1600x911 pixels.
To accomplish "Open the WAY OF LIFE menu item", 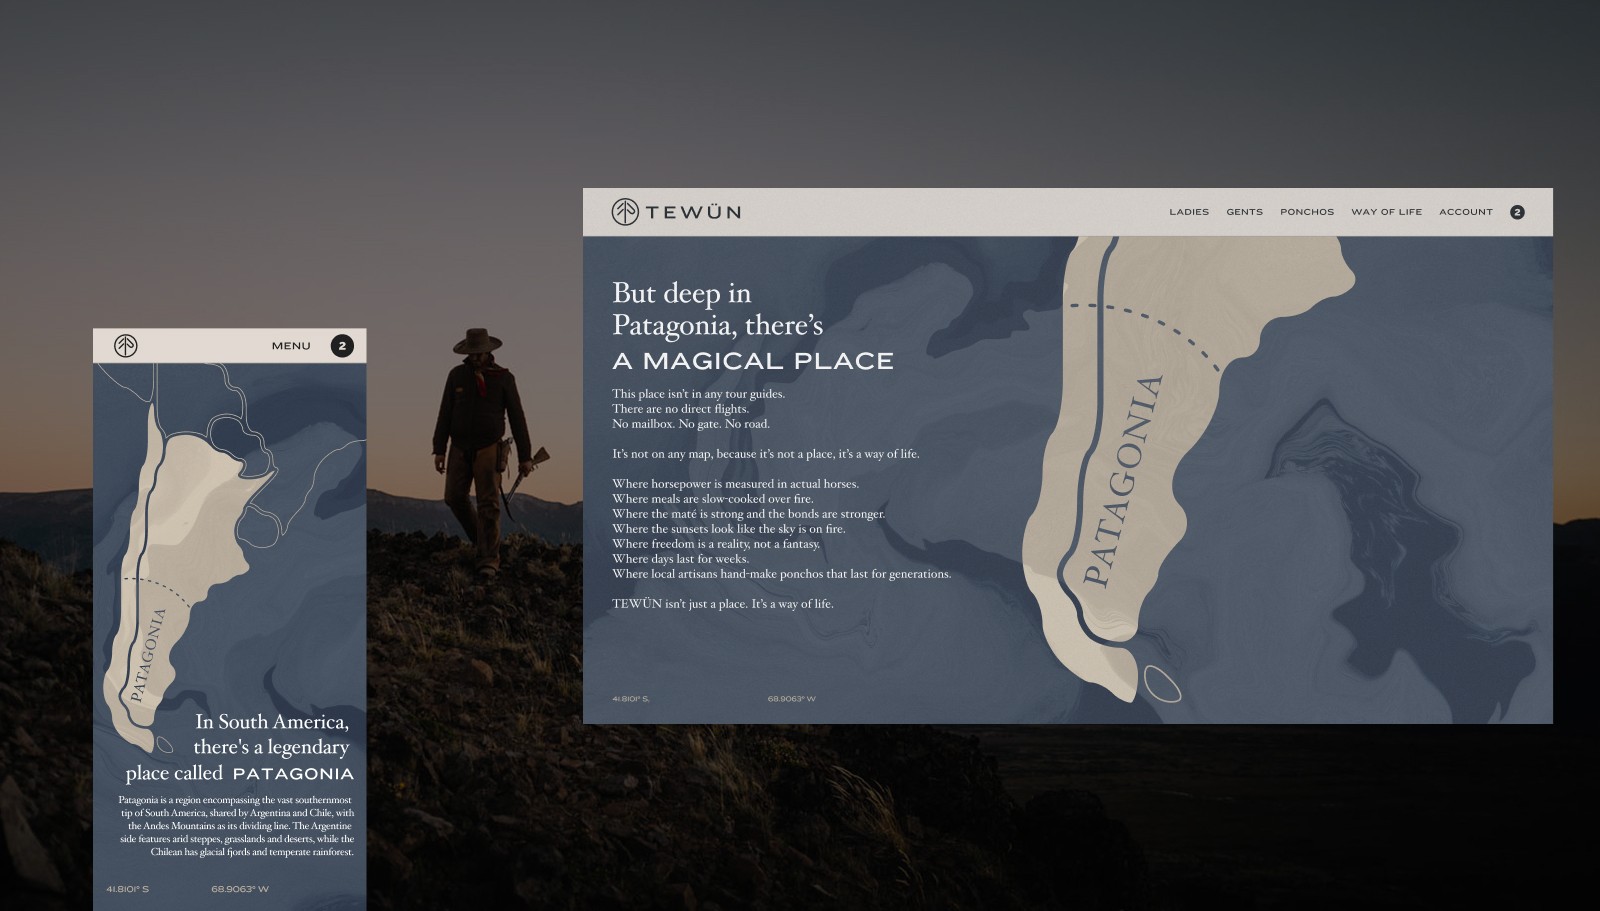I will tap(1386, 212).
